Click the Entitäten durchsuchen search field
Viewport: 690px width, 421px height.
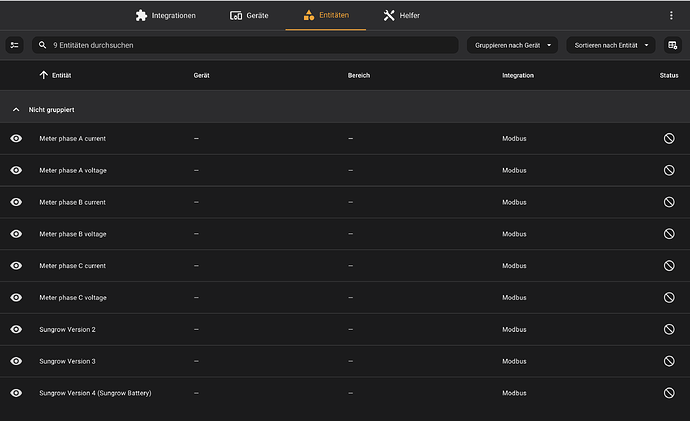click(245, 45)
